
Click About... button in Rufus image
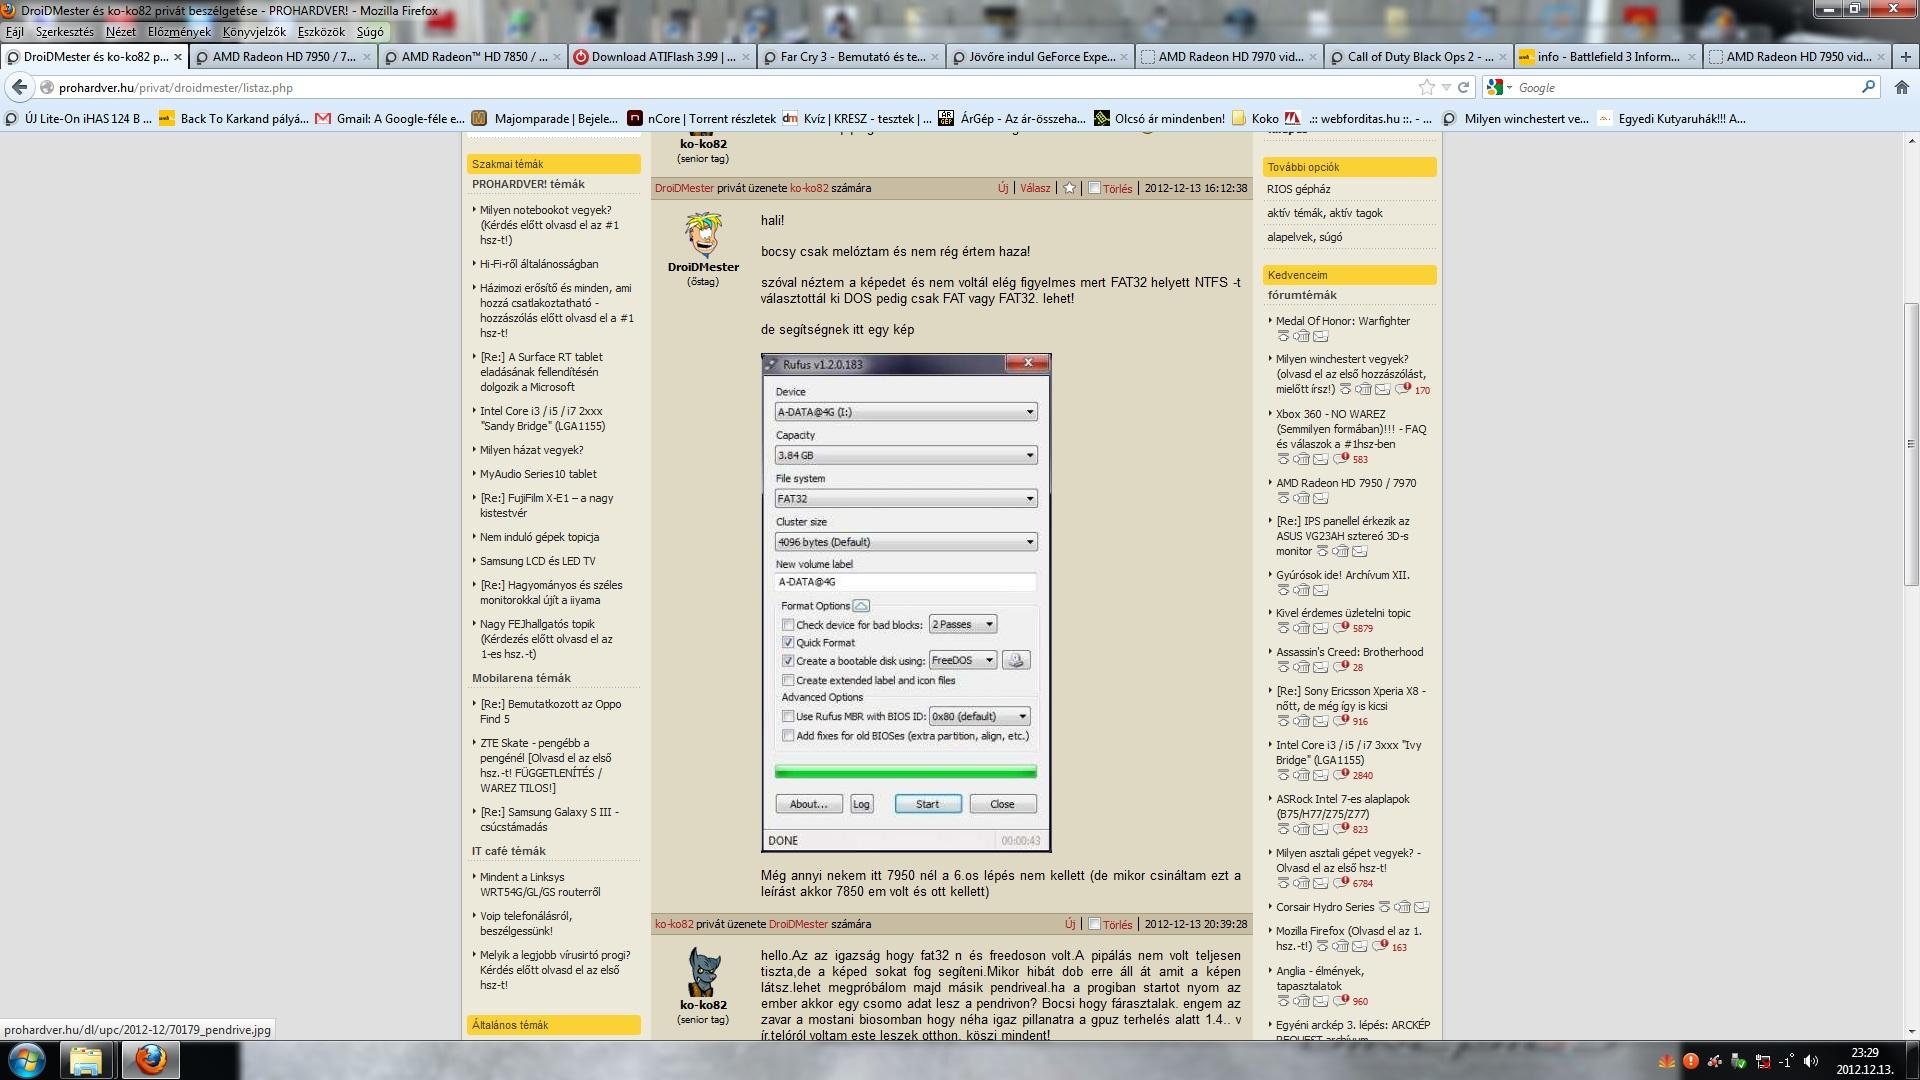tap(808, 804)
